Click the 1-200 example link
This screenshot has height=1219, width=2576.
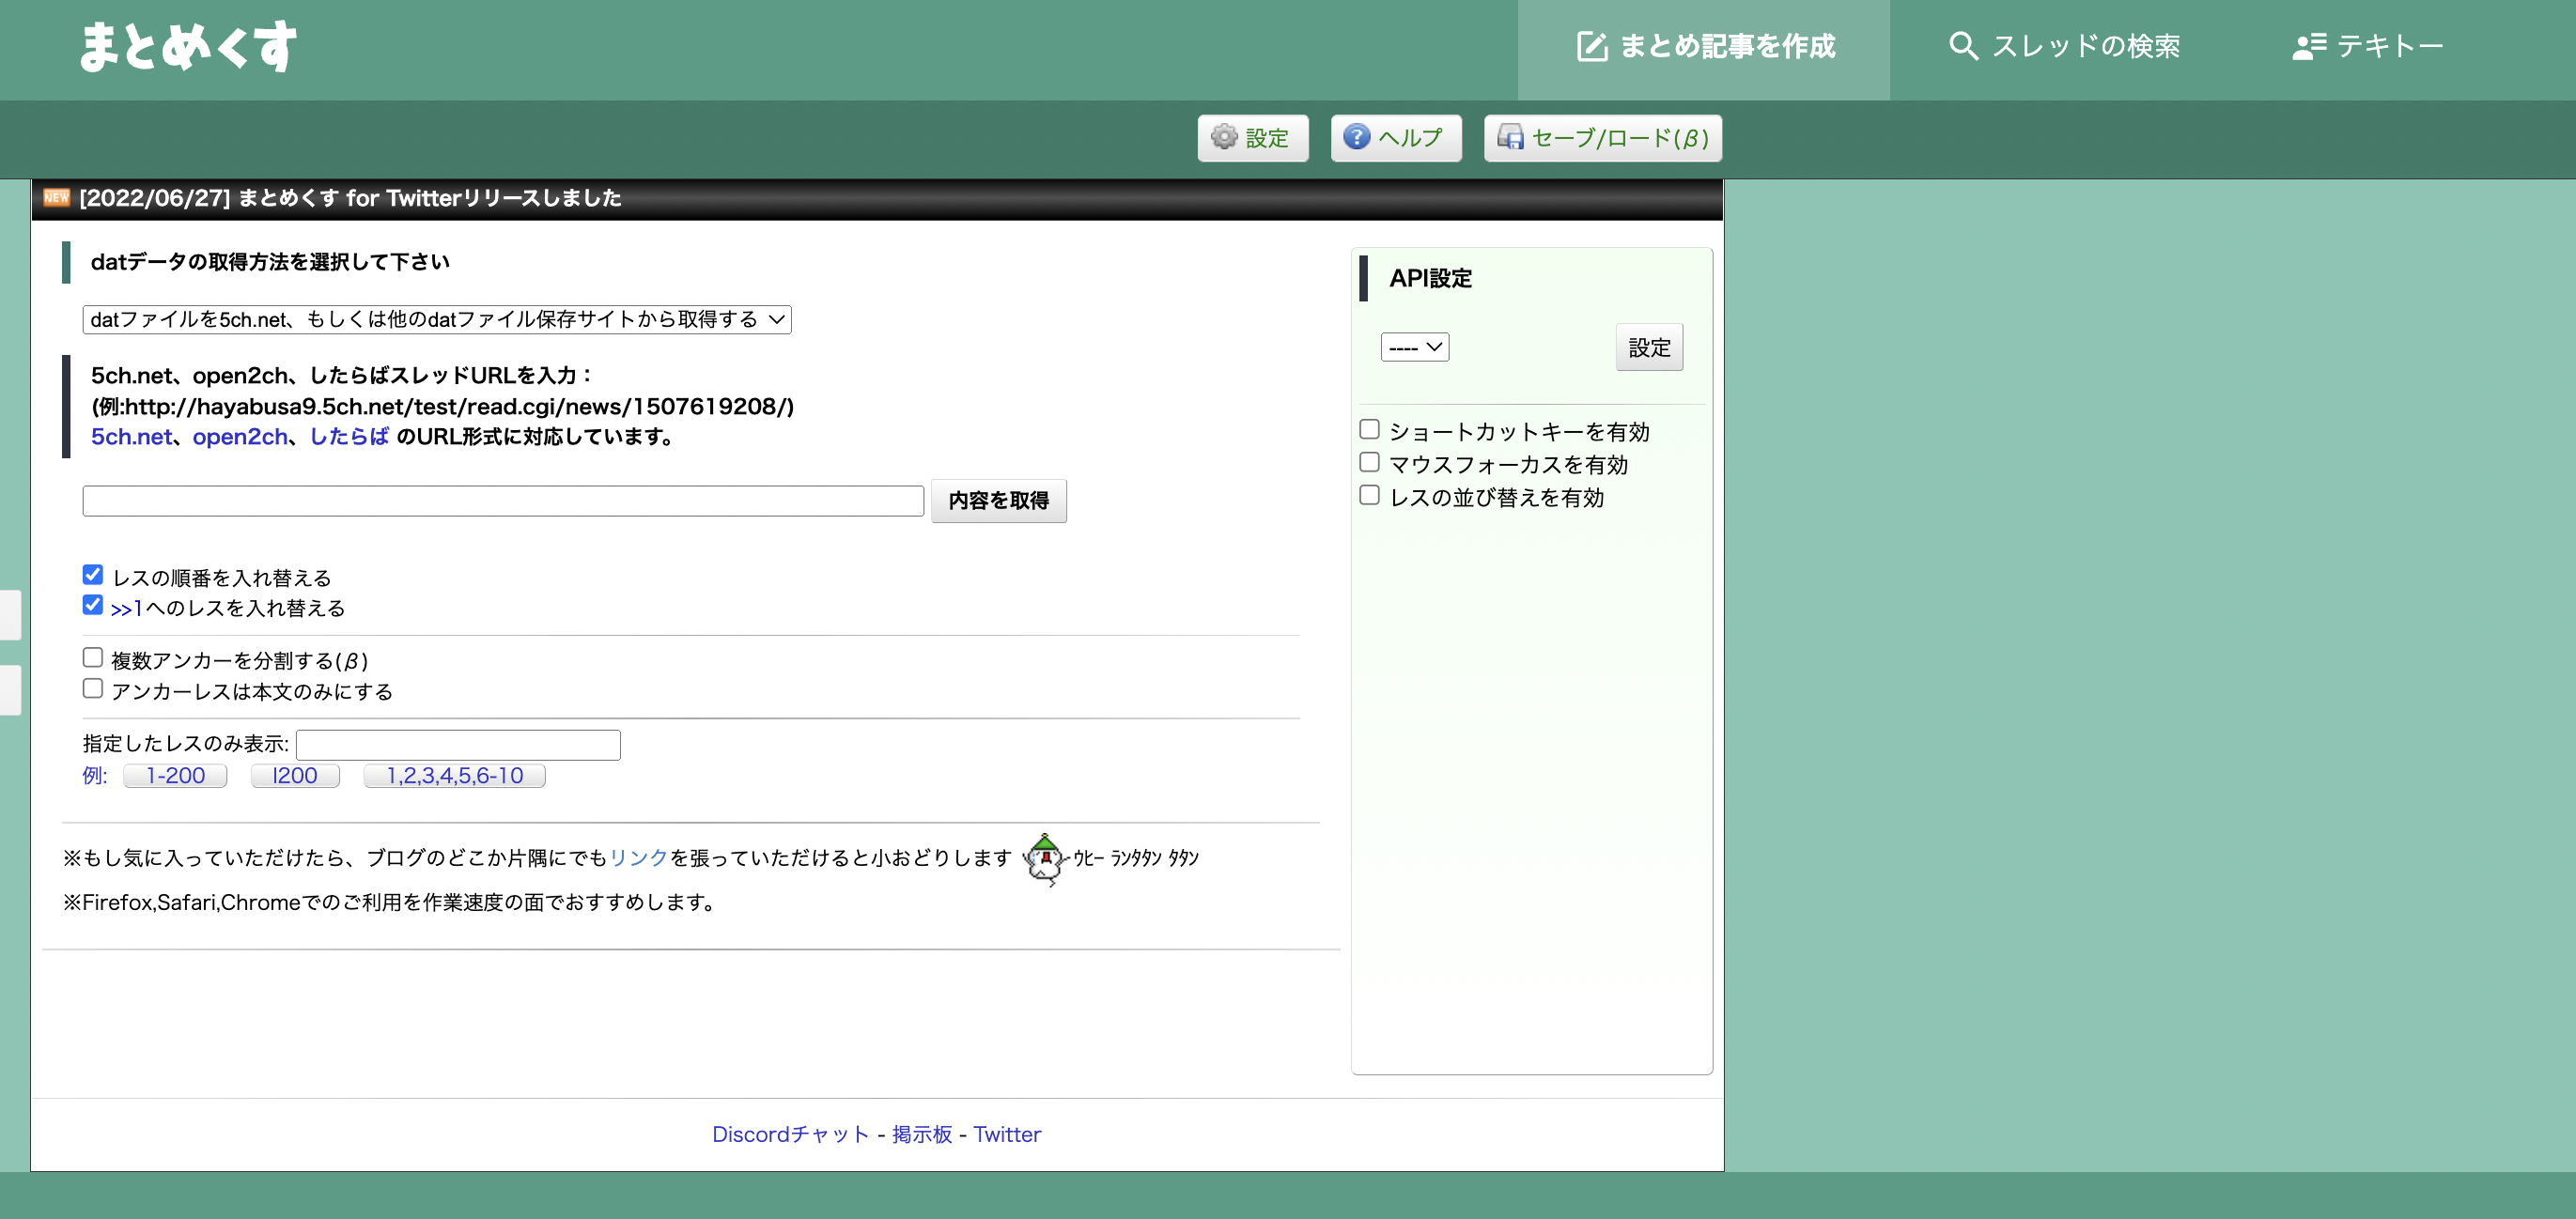pyautogui.click(x=174, y=775)
